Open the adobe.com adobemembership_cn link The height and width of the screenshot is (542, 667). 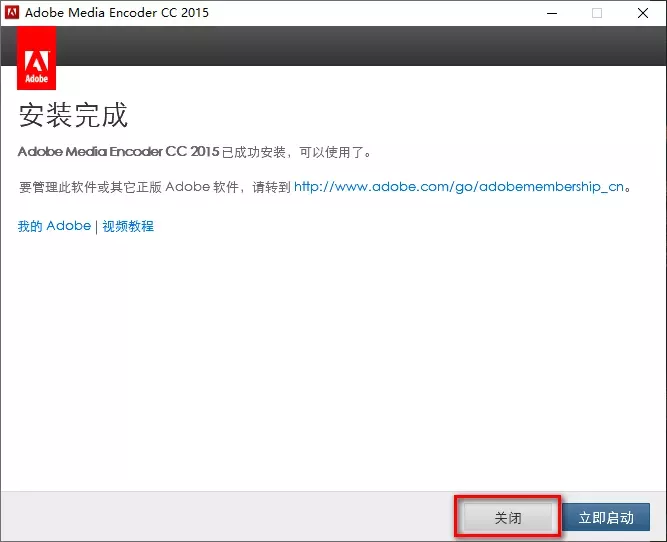[462, 187]
